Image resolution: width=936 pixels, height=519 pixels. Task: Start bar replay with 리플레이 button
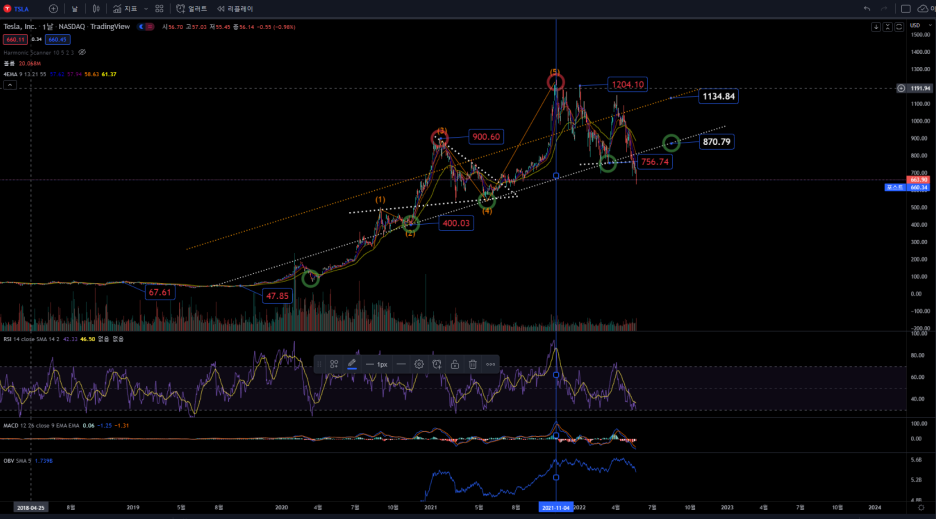235,9
